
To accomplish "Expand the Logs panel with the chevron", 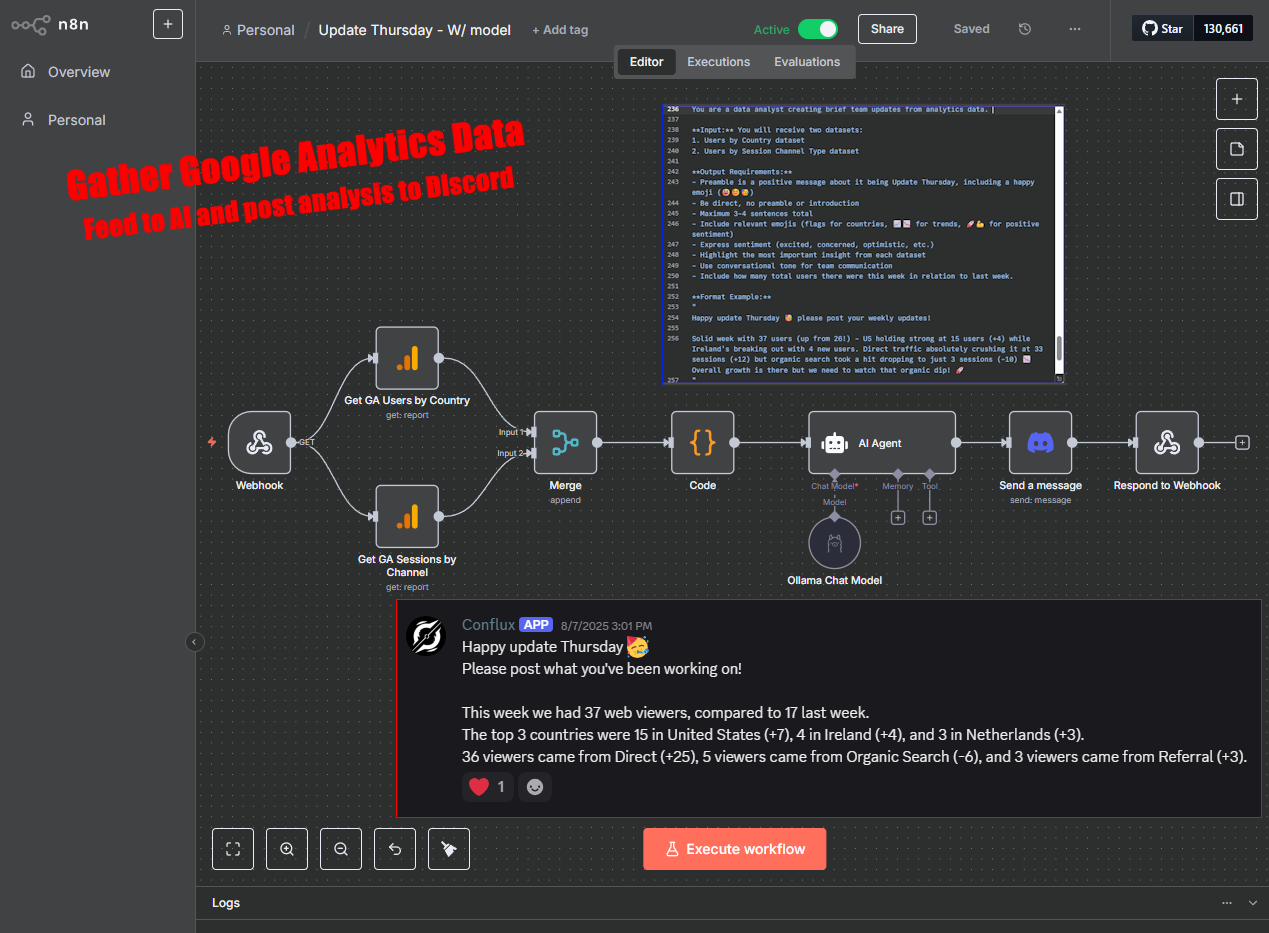I will [1253, 903].
